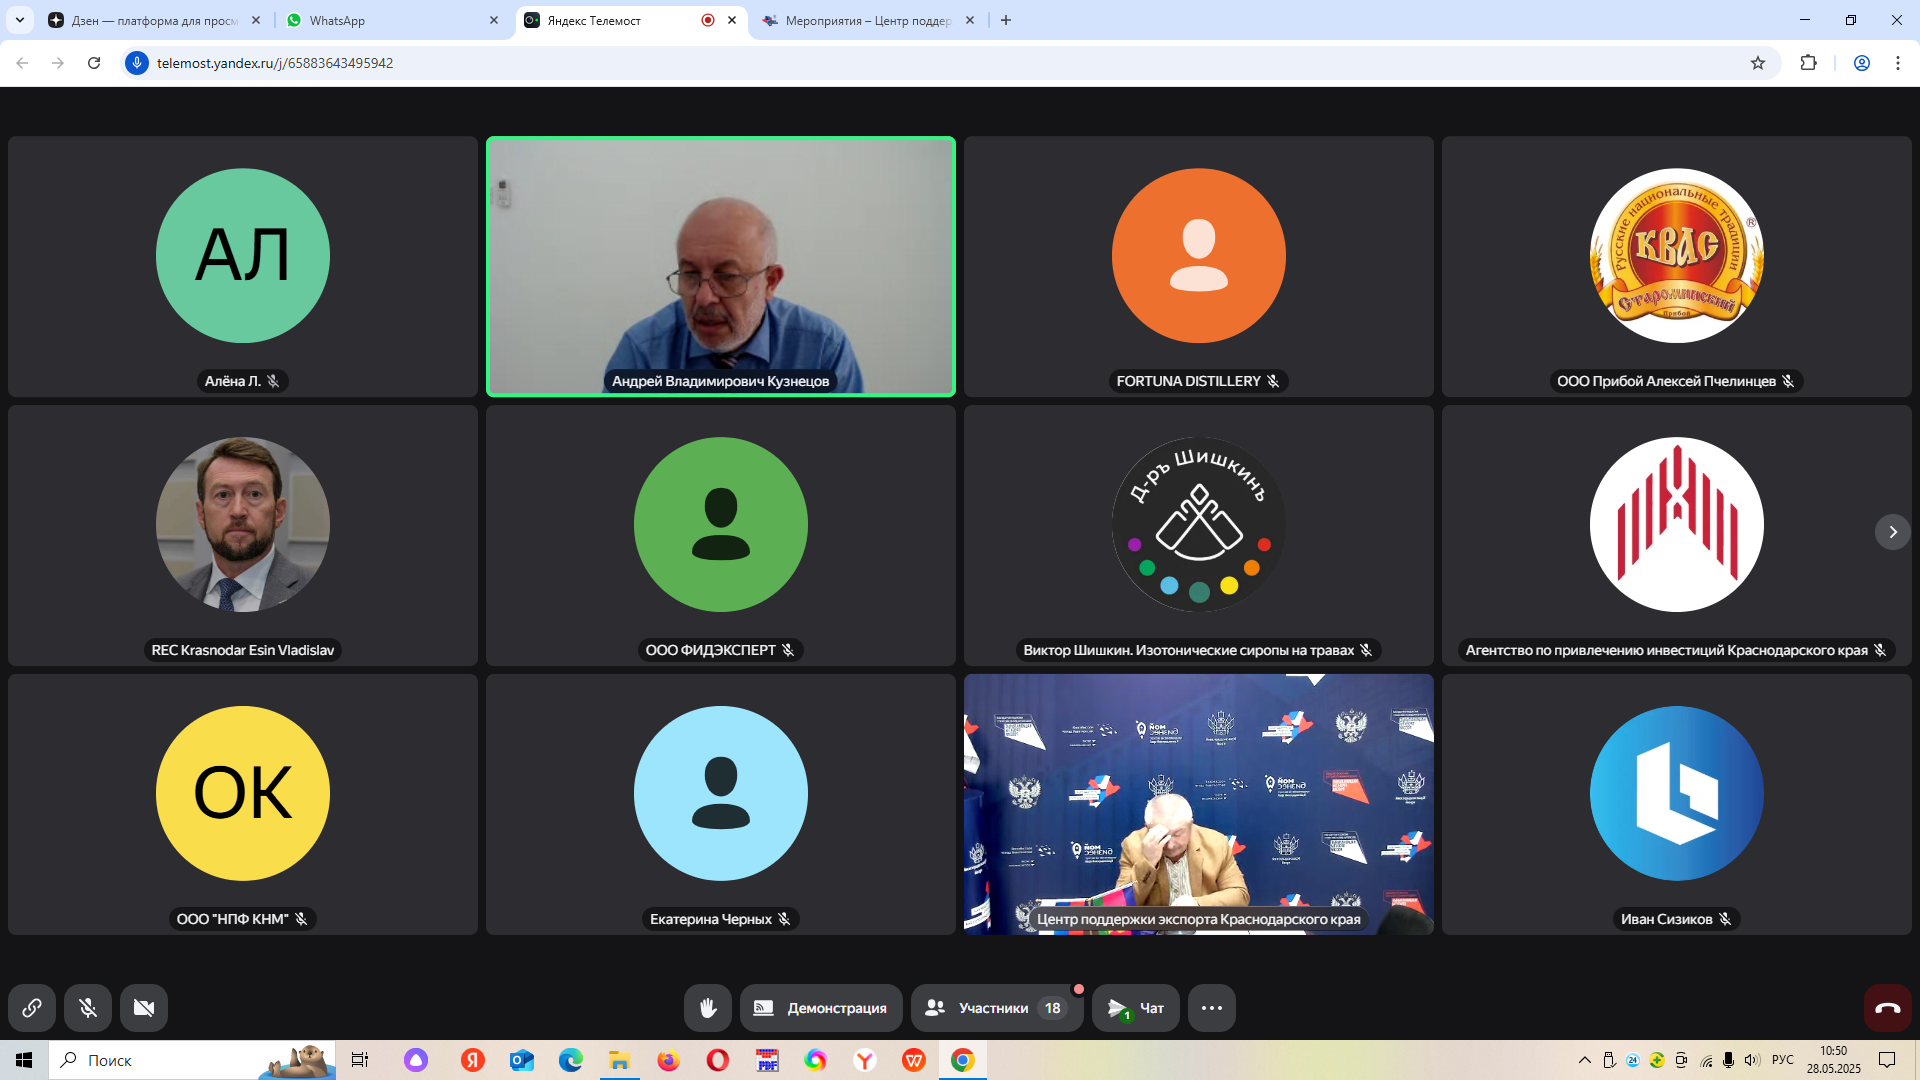Screen dimensions: 1920x1080
Task: Select Андрей Владимирович Кузнецов's video tile
Action: tap(721, 265)
